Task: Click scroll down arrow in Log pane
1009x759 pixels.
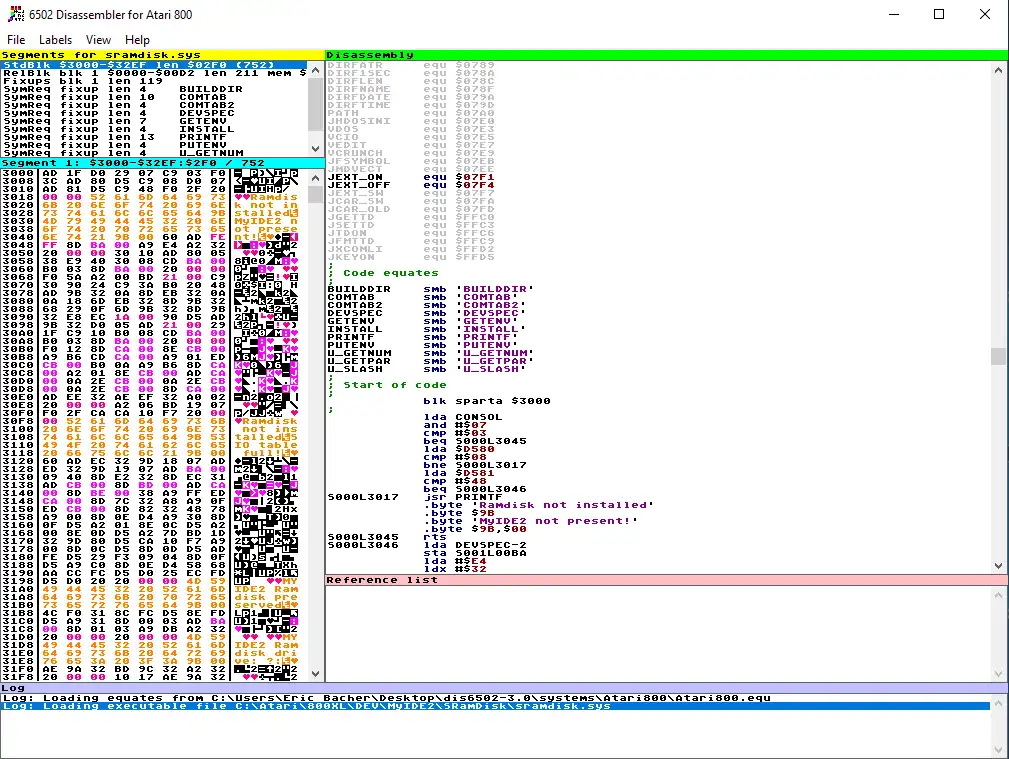Action: coord(998,750)
